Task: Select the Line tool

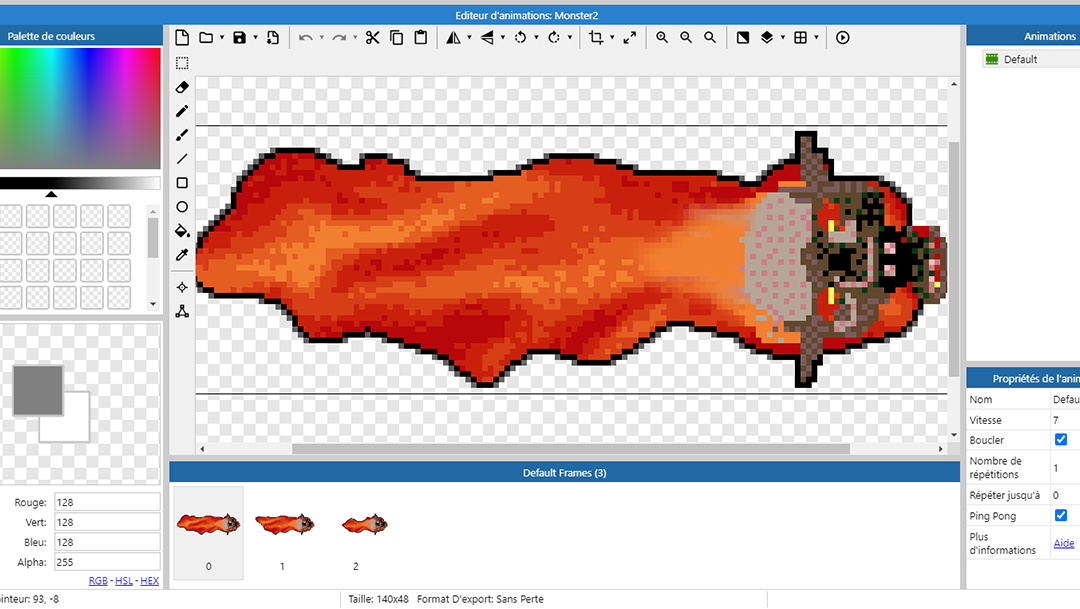Action: coord(182,159)
